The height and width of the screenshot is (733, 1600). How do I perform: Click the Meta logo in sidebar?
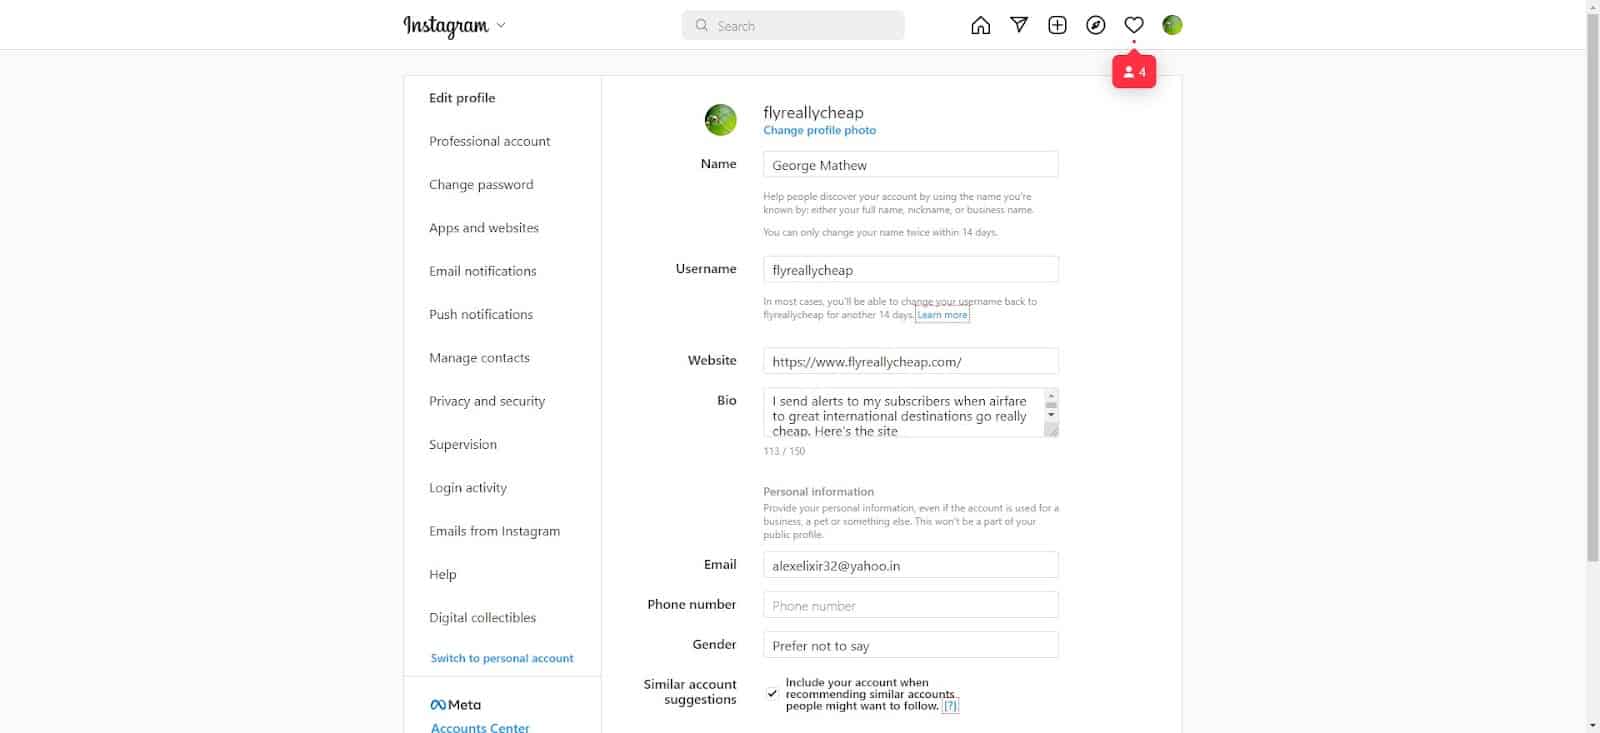tap(455, 705)
